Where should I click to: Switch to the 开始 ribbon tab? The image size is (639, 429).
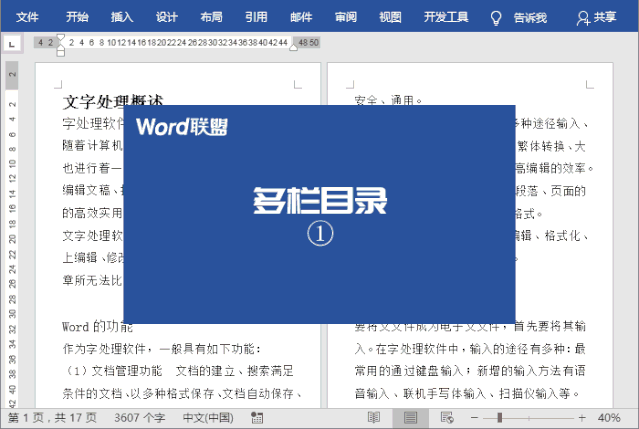(77, 17)
